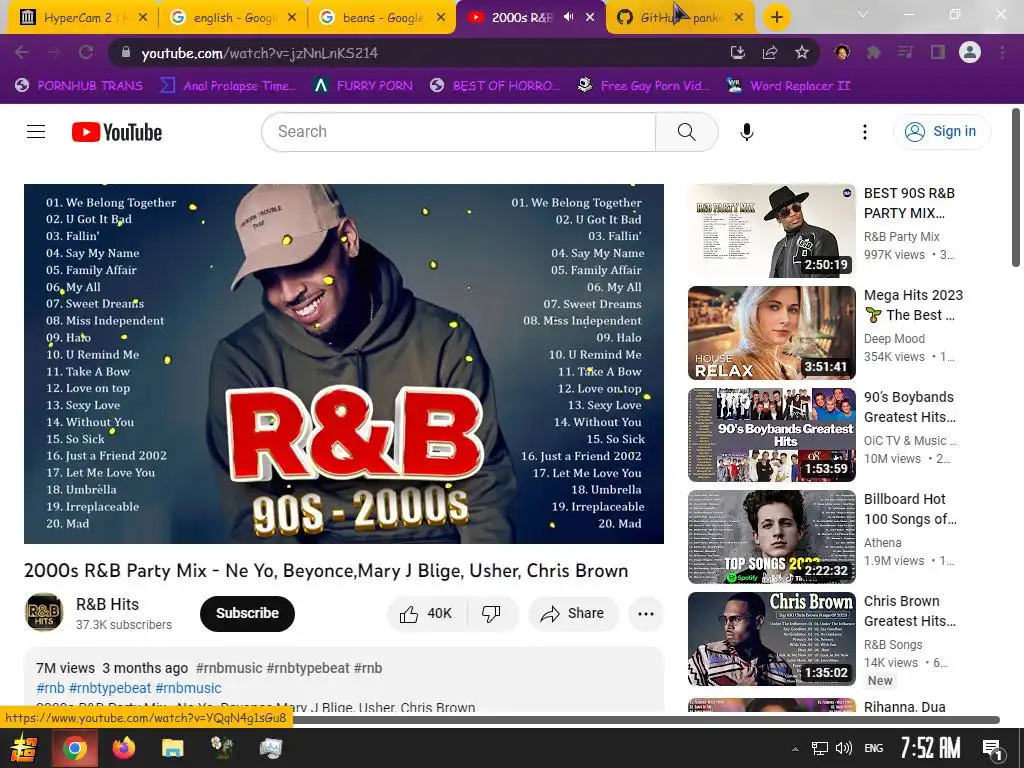Open the notification center icon
Viewport: 1024px width, 768px height.
point(992,749)
